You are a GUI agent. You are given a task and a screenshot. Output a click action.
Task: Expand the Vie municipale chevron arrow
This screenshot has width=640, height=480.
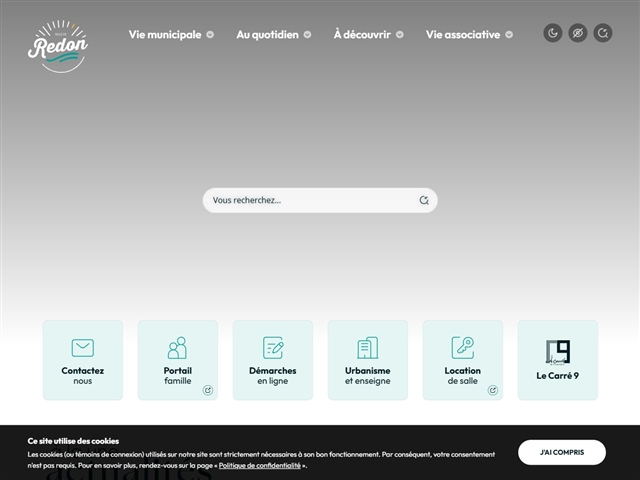point(210,35)
